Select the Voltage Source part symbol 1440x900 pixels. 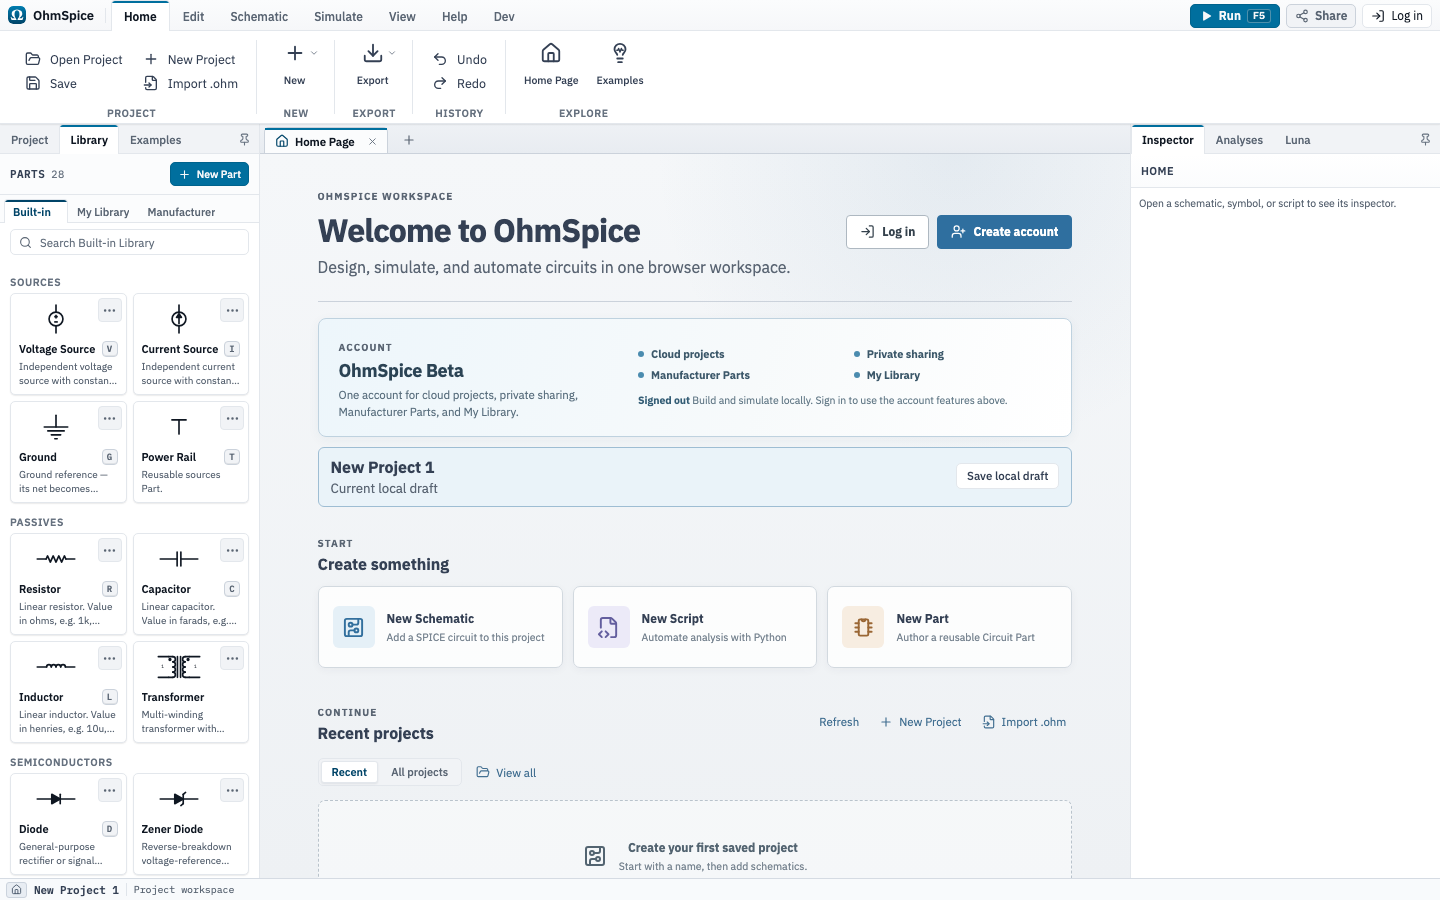point(56,319)
